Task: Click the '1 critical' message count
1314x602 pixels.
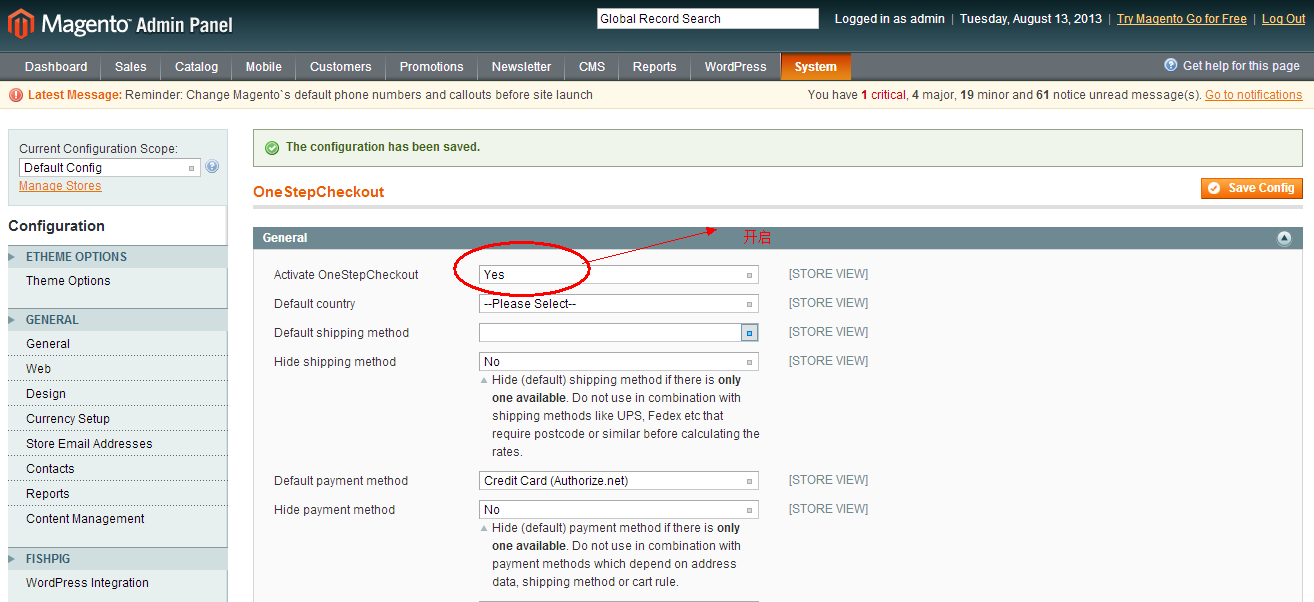Action: (x=883, y=95)
